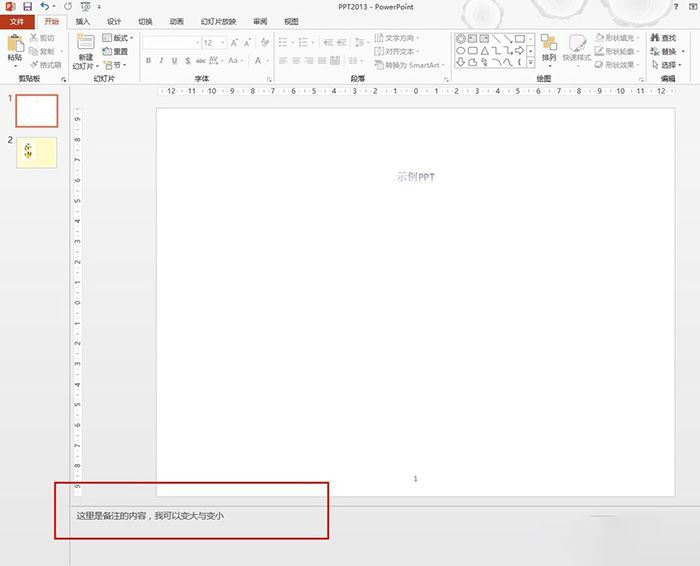Click the 新建幻灯片 (New Slide) icon

tap(85, 42)
